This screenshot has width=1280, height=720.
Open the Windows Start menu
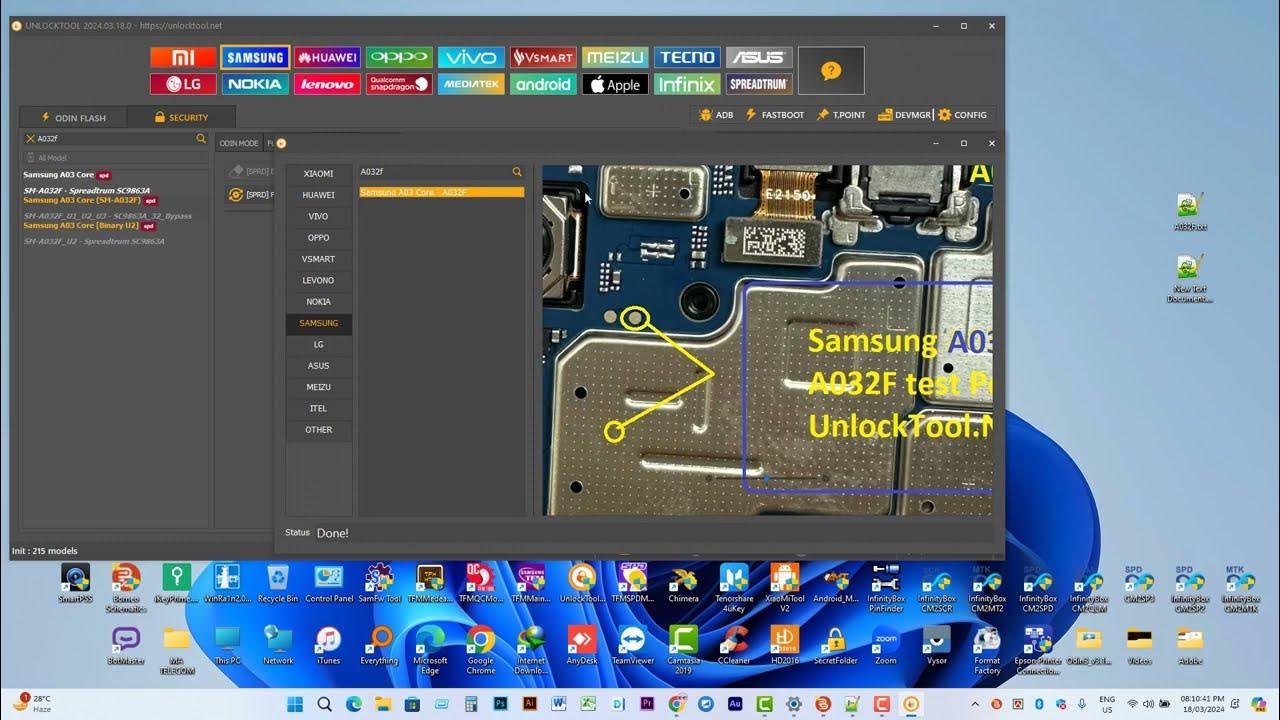point(295,704)
